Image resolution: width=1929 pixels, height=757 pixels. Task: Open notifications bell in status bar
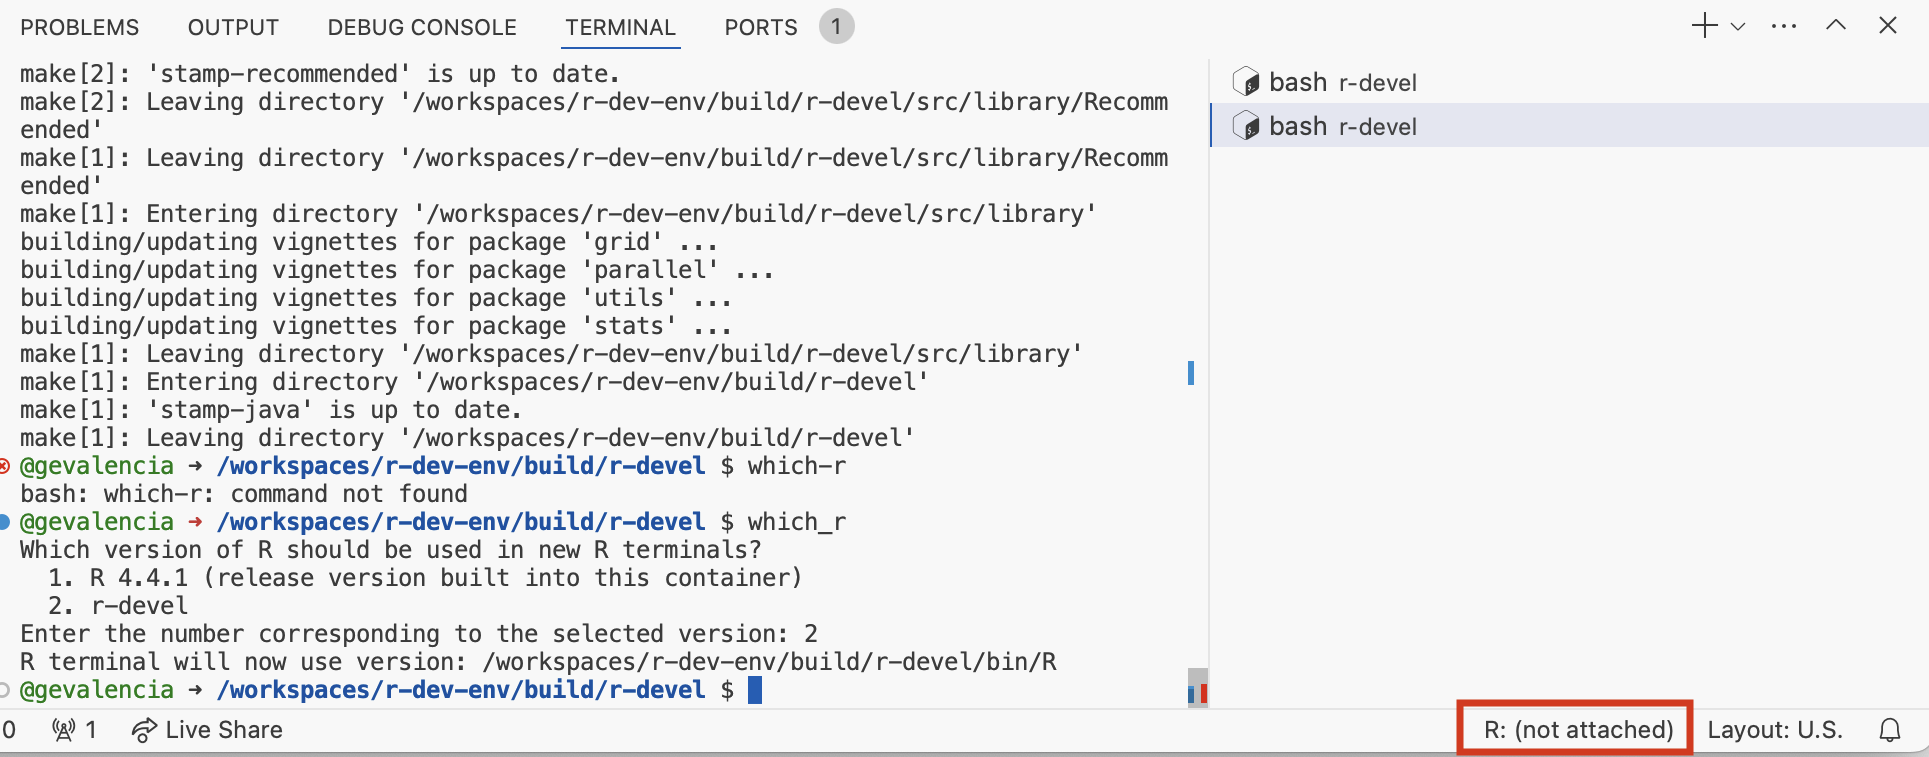(x=1890, y=730)
